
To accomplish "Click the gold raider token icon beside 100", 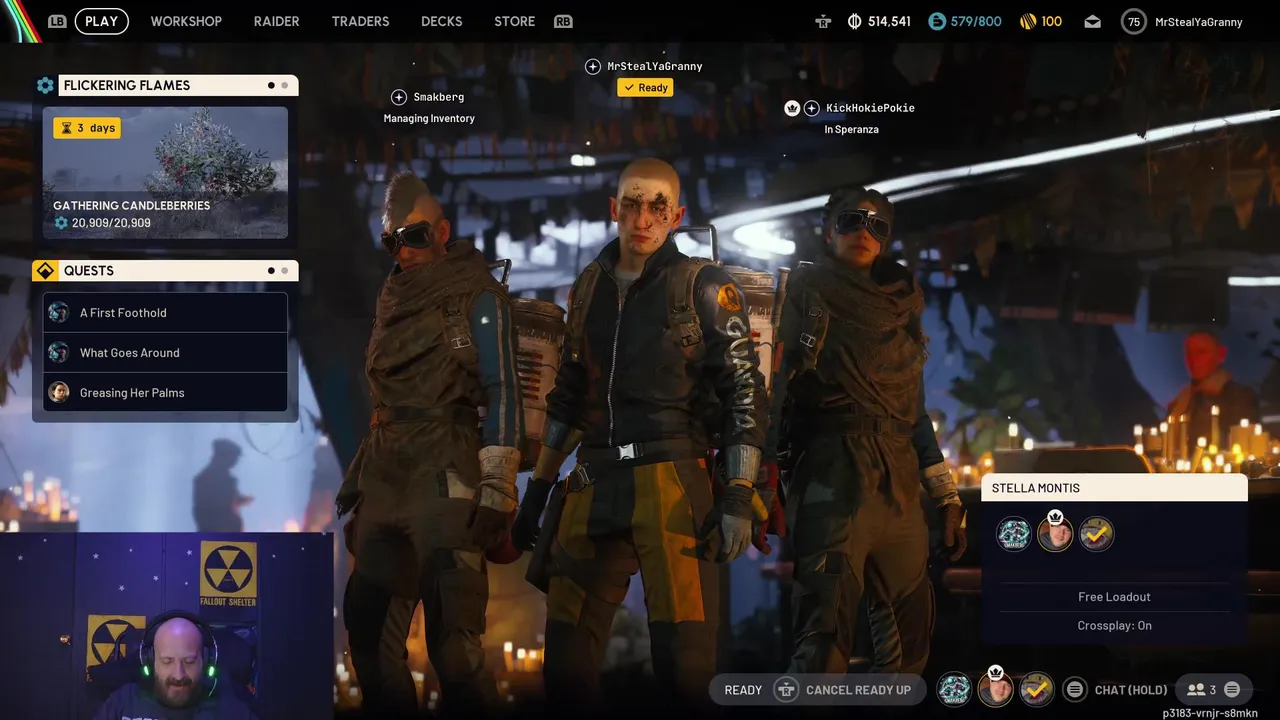I will coord(1028,21).
